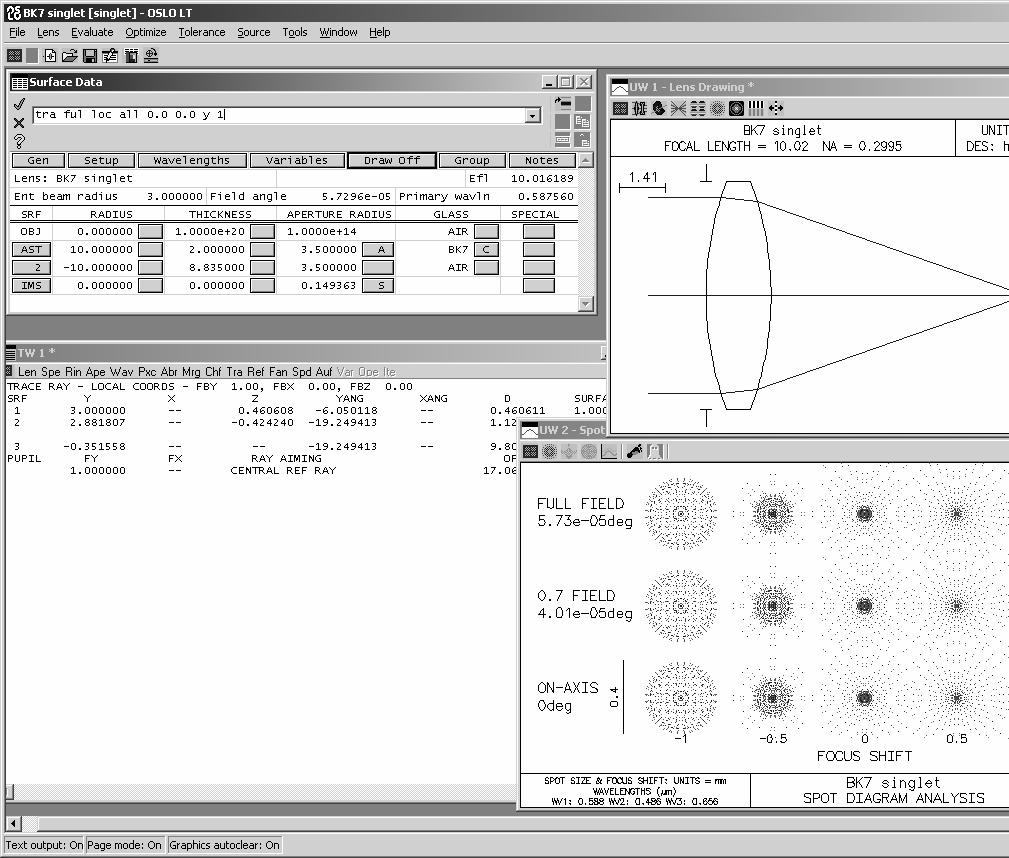Click the shaded solid model icon in UW 1
This screenshot has height=858, width=1009.
point(659,108)
